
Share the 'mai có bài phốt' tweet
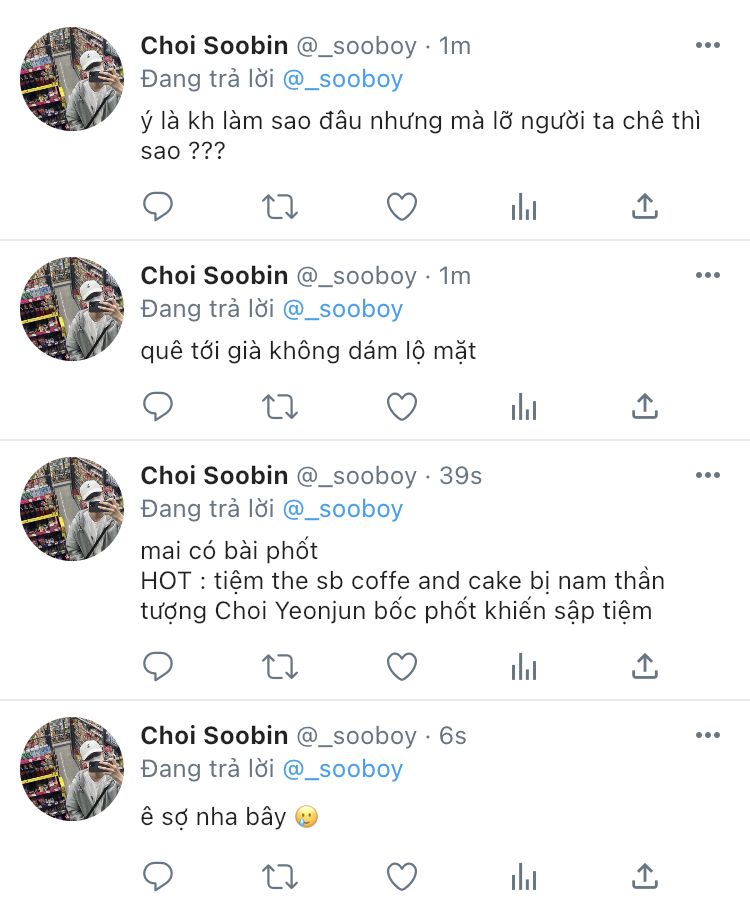[645, 667]
